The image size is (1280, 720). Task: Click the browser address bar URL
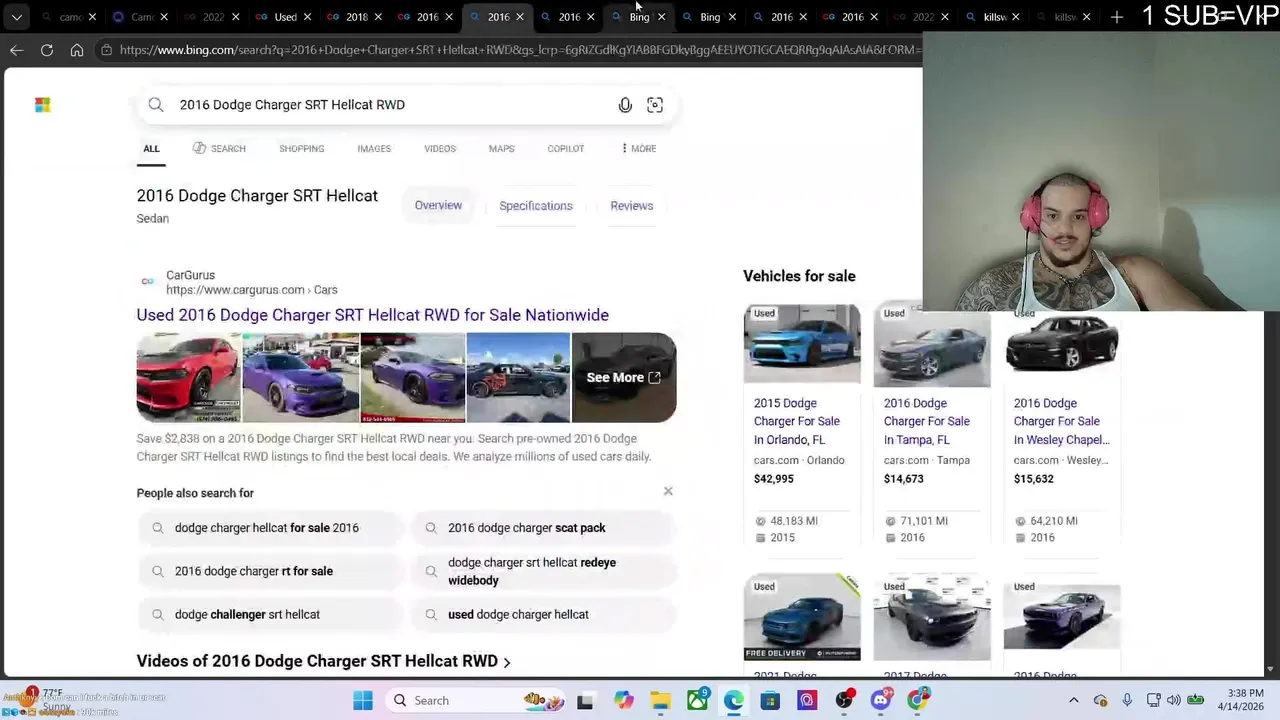[x=519, y=50]
